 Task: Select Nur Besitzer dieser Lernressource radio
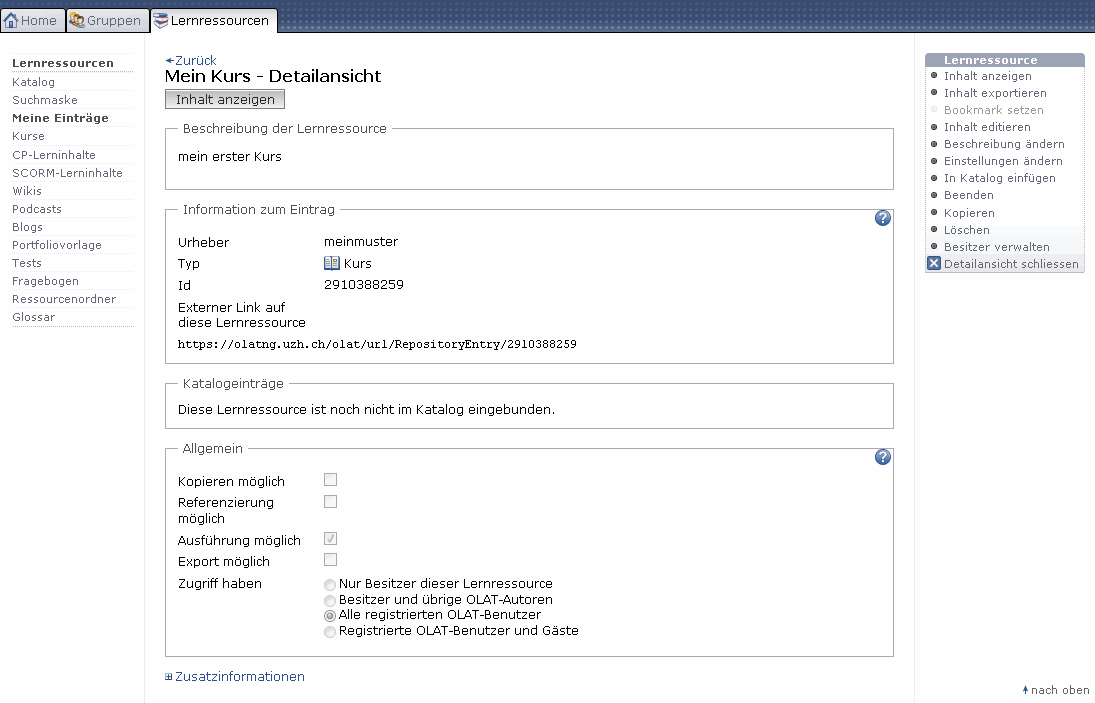coord(330,584)
